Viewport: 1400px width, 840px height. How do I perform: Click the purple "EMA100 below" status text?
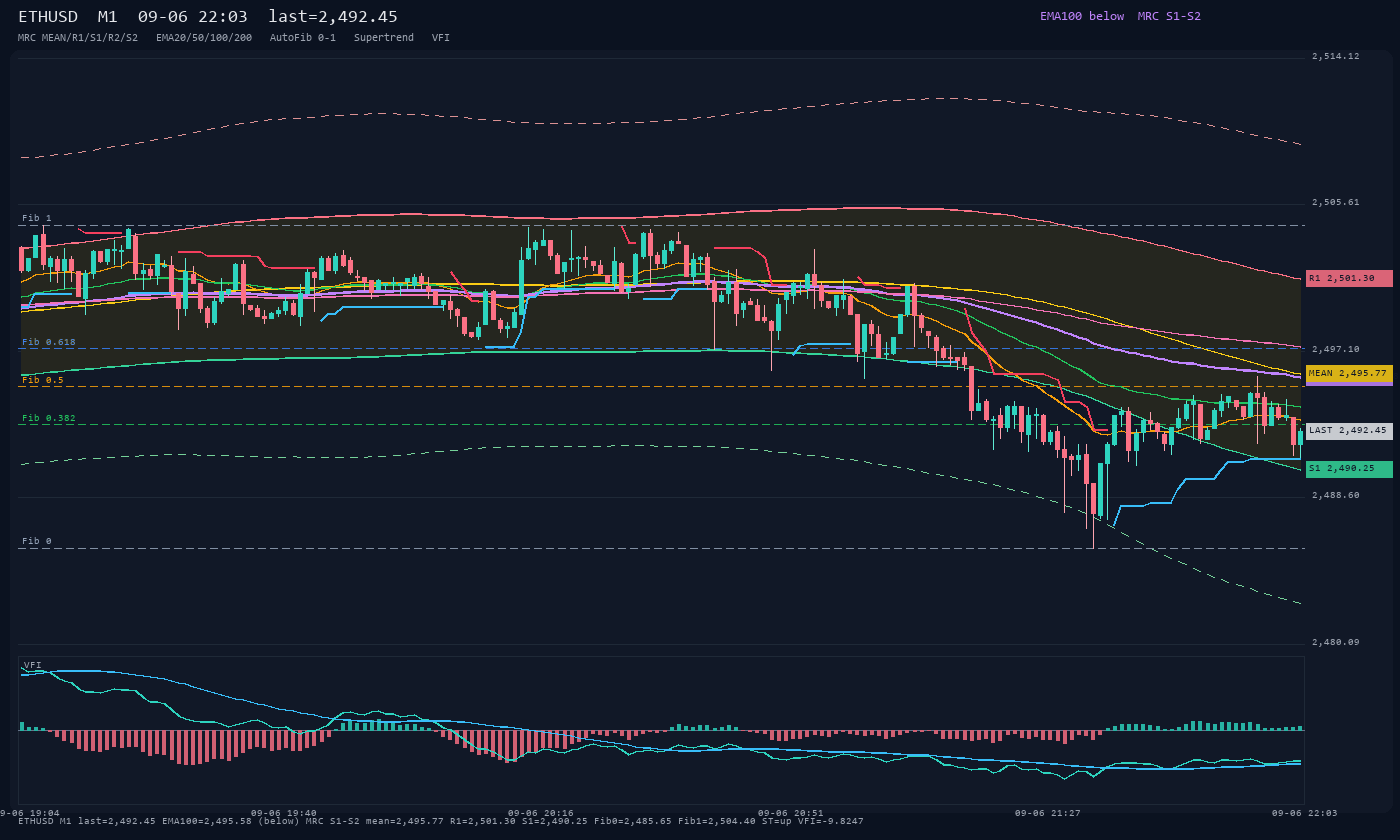tap(1082, 16)
